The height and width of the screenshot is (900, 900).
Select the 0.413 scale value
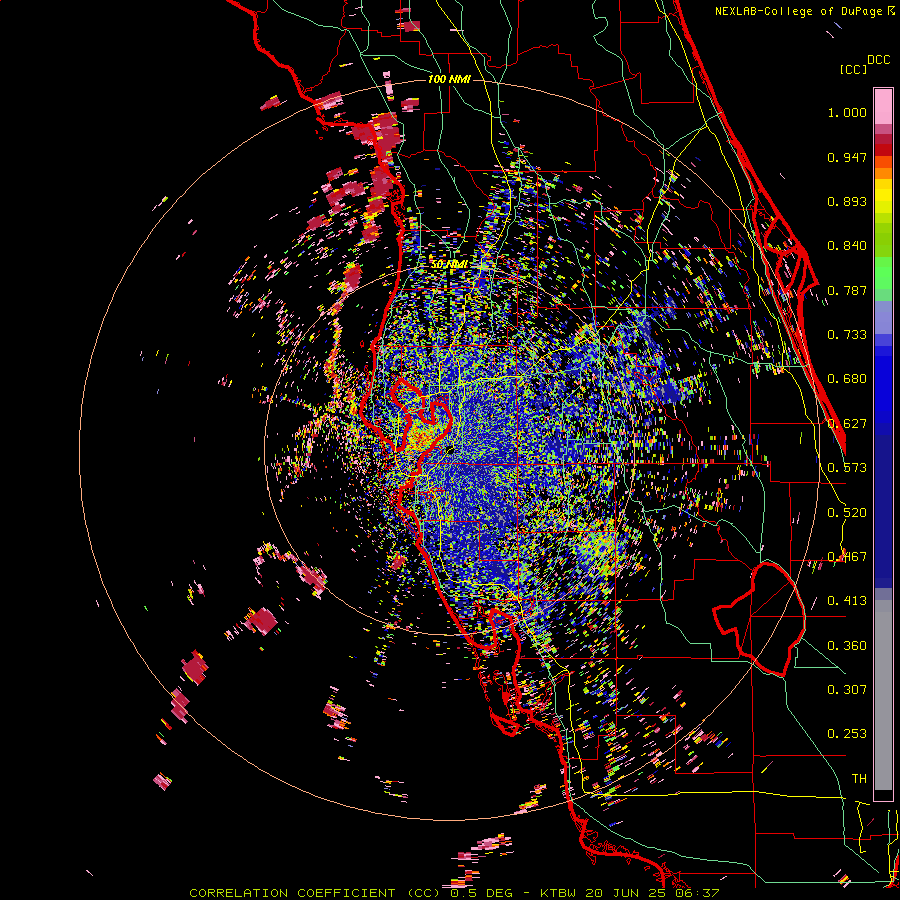pyautogui.click(x=847, y=601)
